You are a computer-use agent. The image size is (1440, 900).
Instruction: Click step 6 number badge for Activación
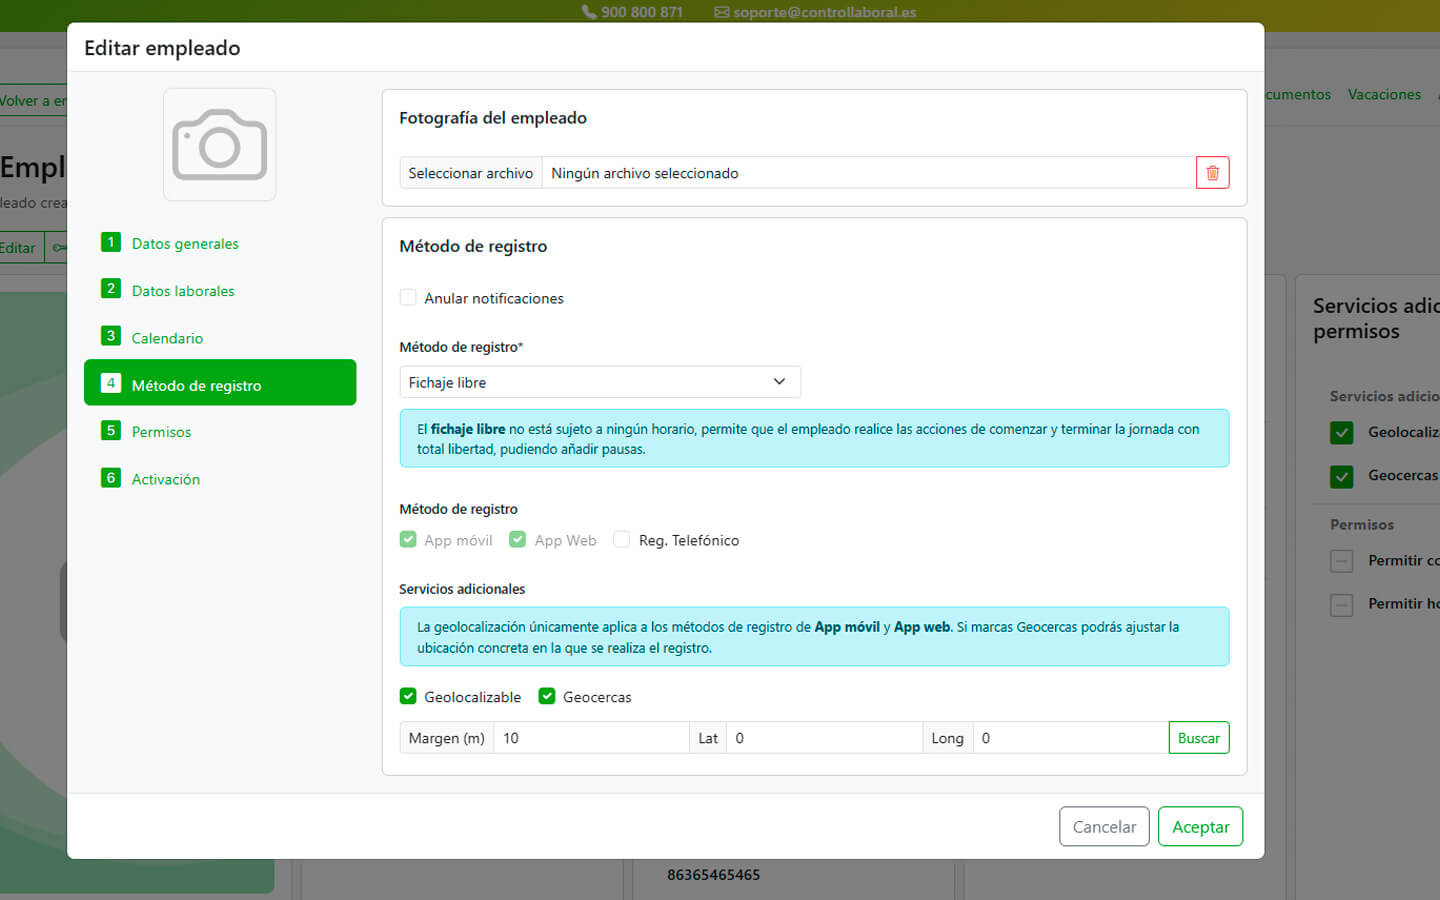click(x=111, y=478)
